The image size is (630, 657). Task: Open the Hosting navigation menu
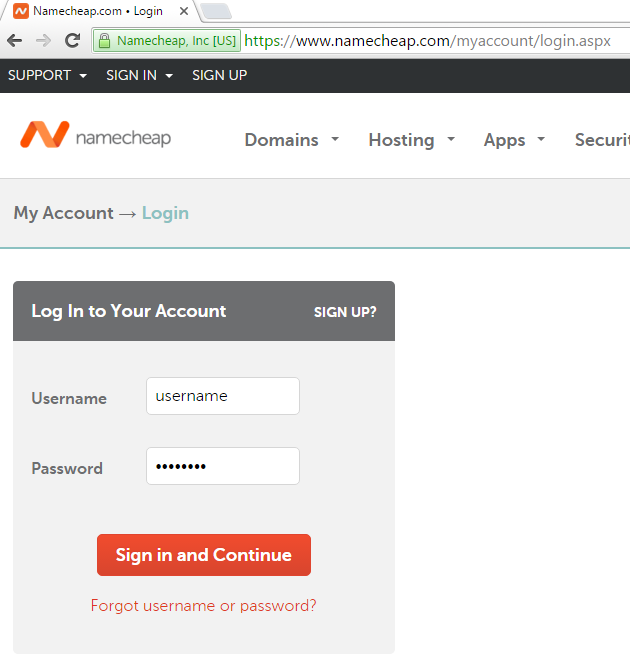pos(411,140)
